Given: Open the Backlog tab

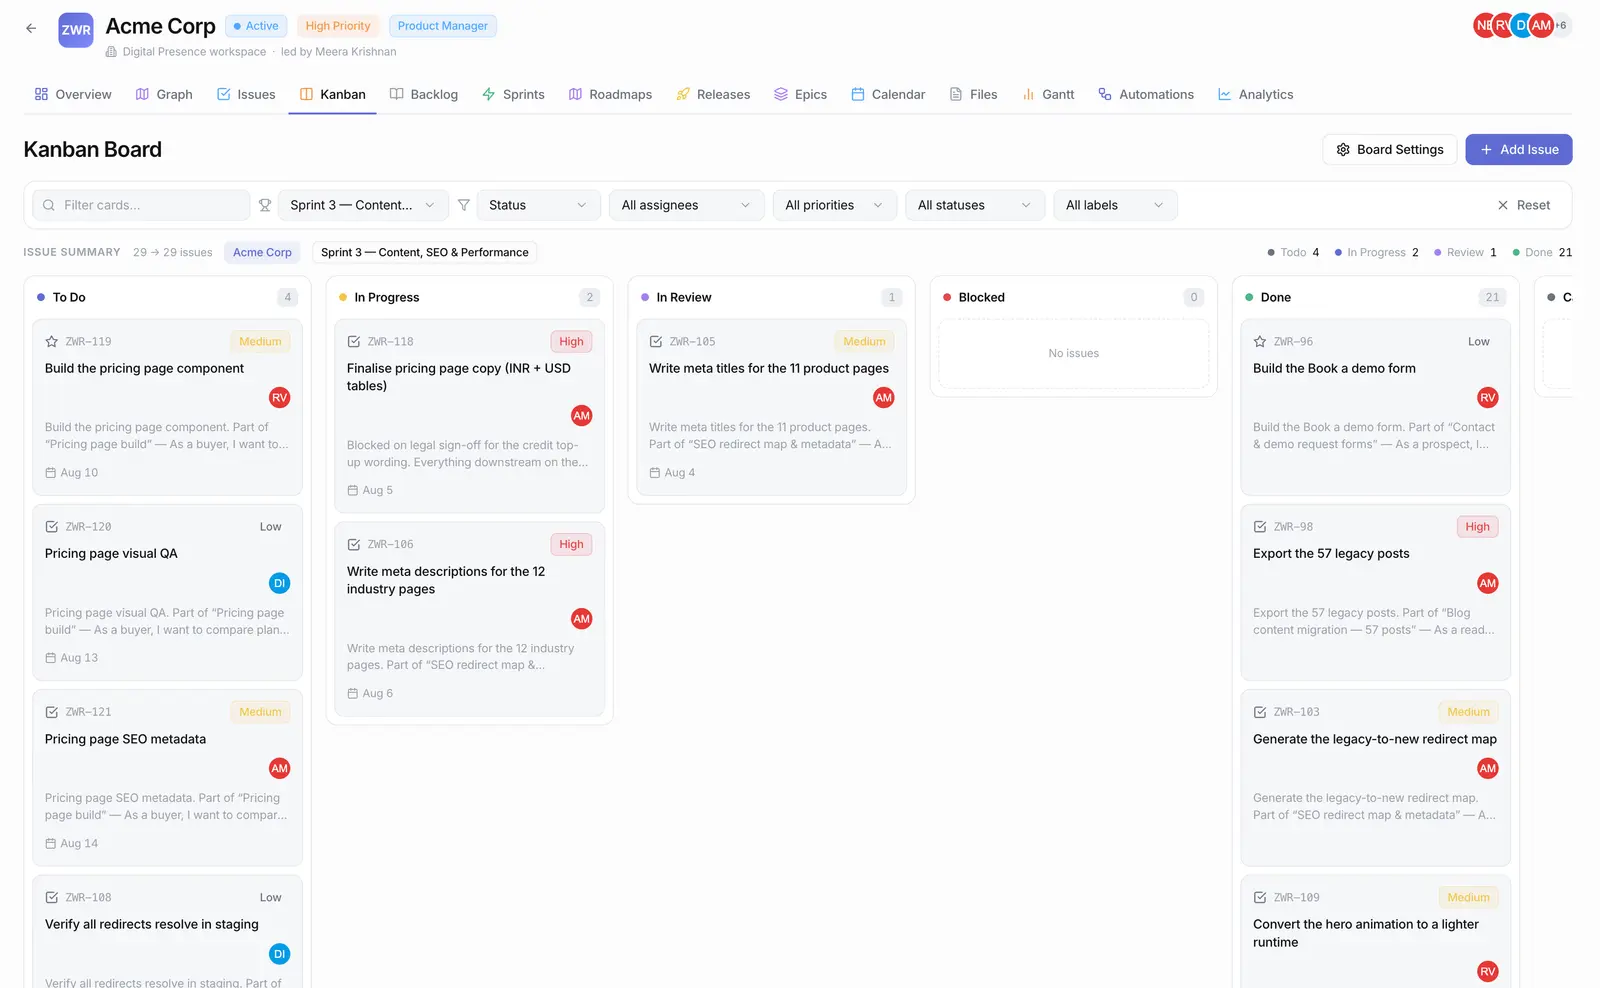Looking at the screenshot, I should coord(424,94).
